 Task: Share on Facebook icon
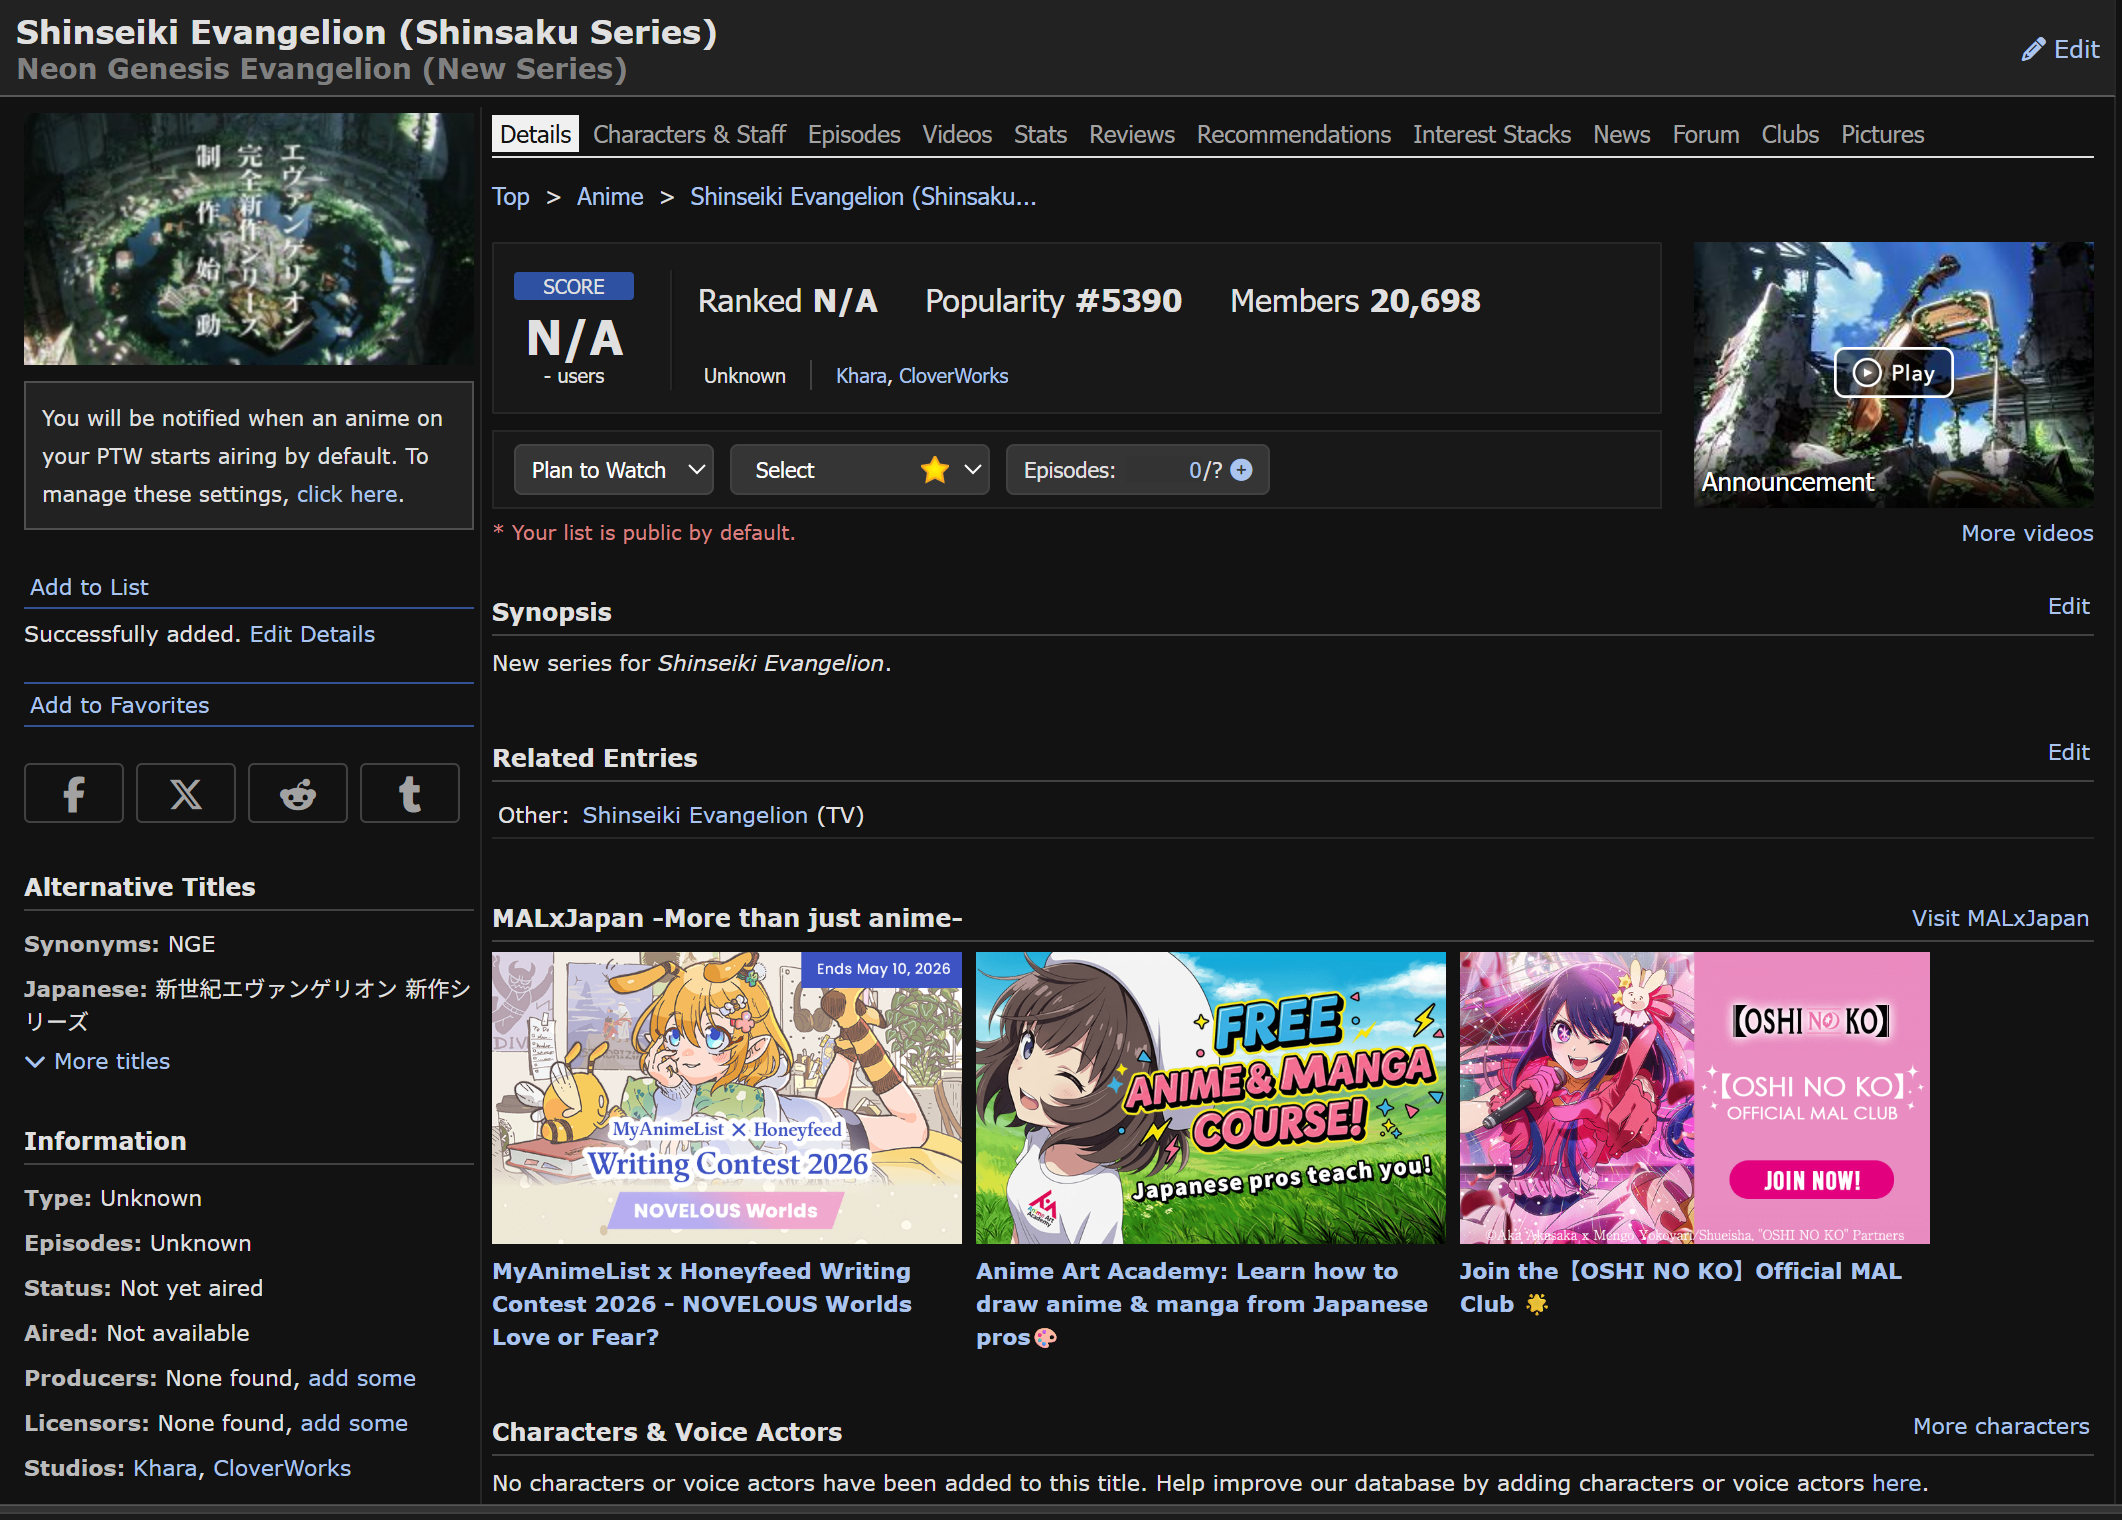[74, 794]
